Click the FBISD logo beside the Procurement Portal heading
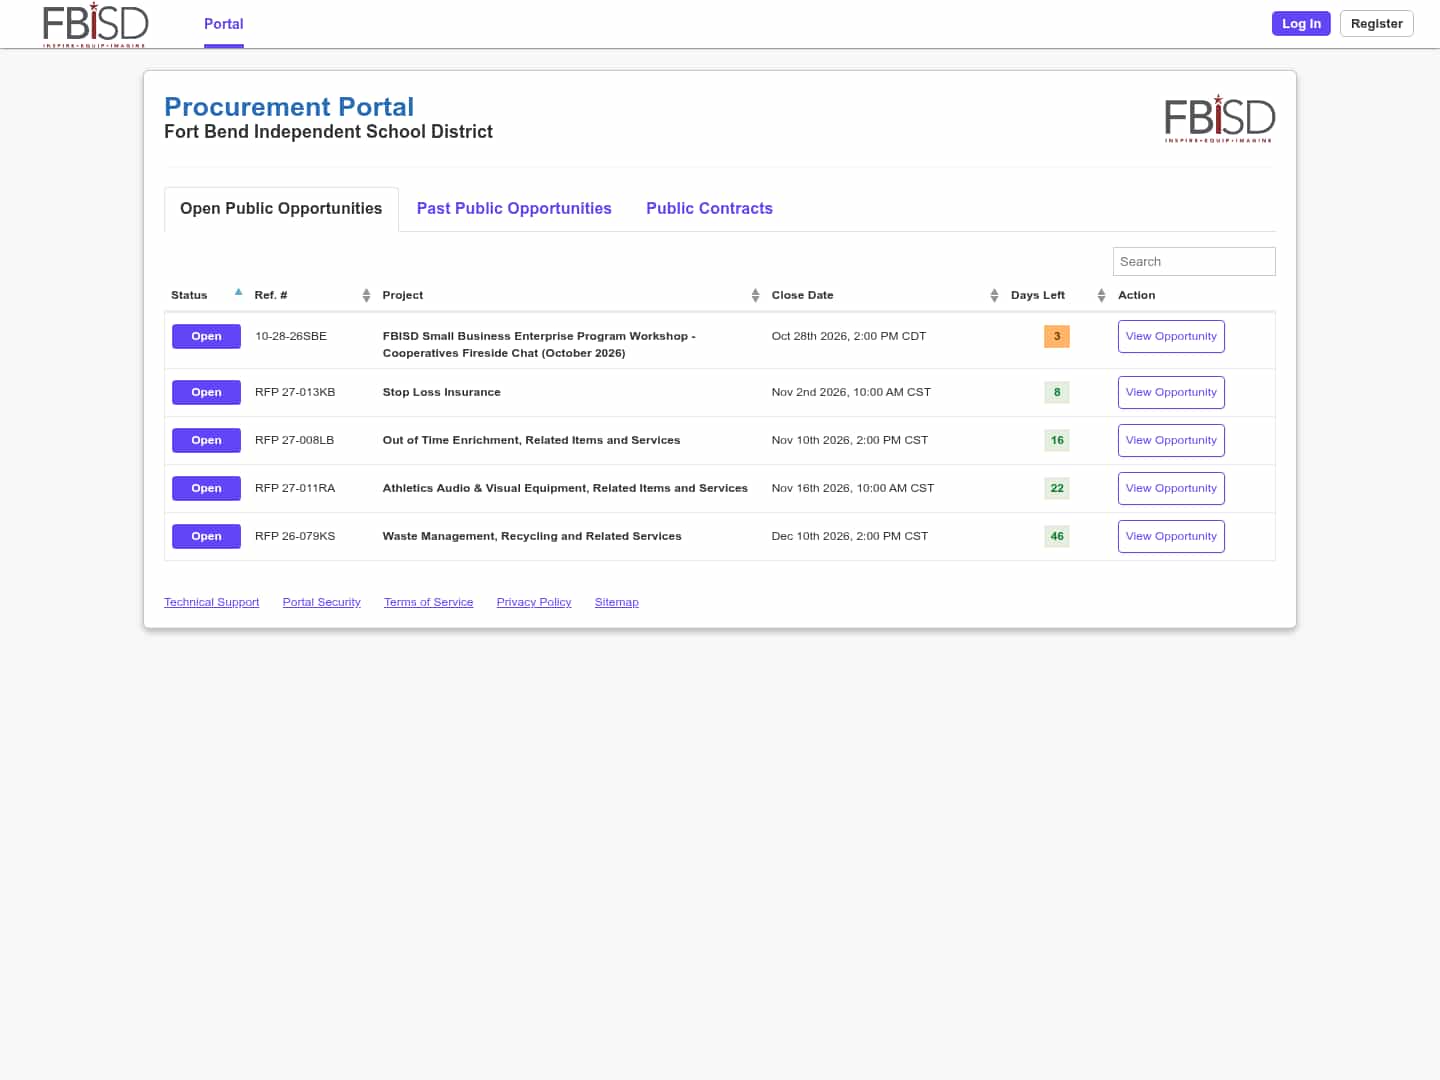The height and width of the screenshot is (1080, 1440). (1220, 118)
